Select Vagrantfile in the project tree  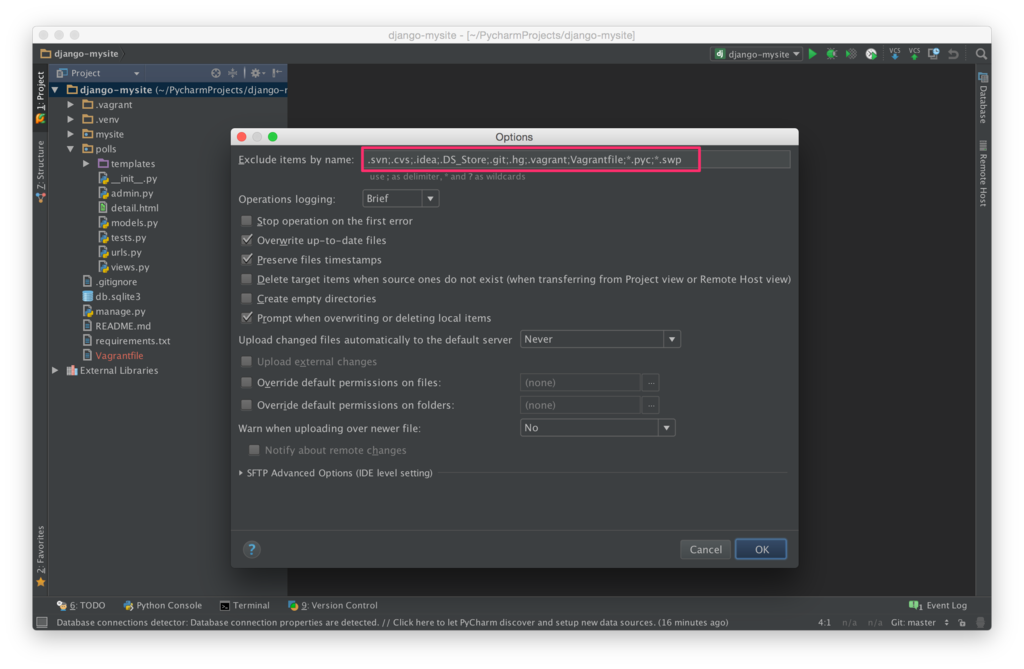tap(112, 355)
